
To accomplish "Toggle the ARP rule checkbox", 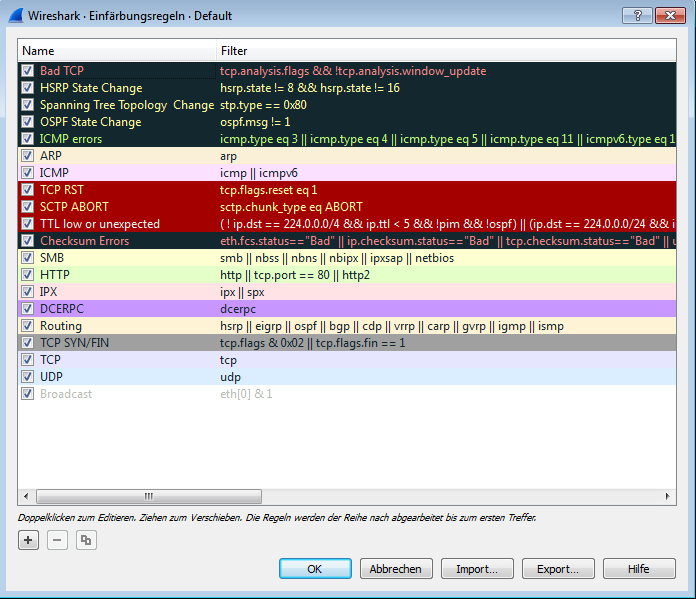I will (28, 155).
